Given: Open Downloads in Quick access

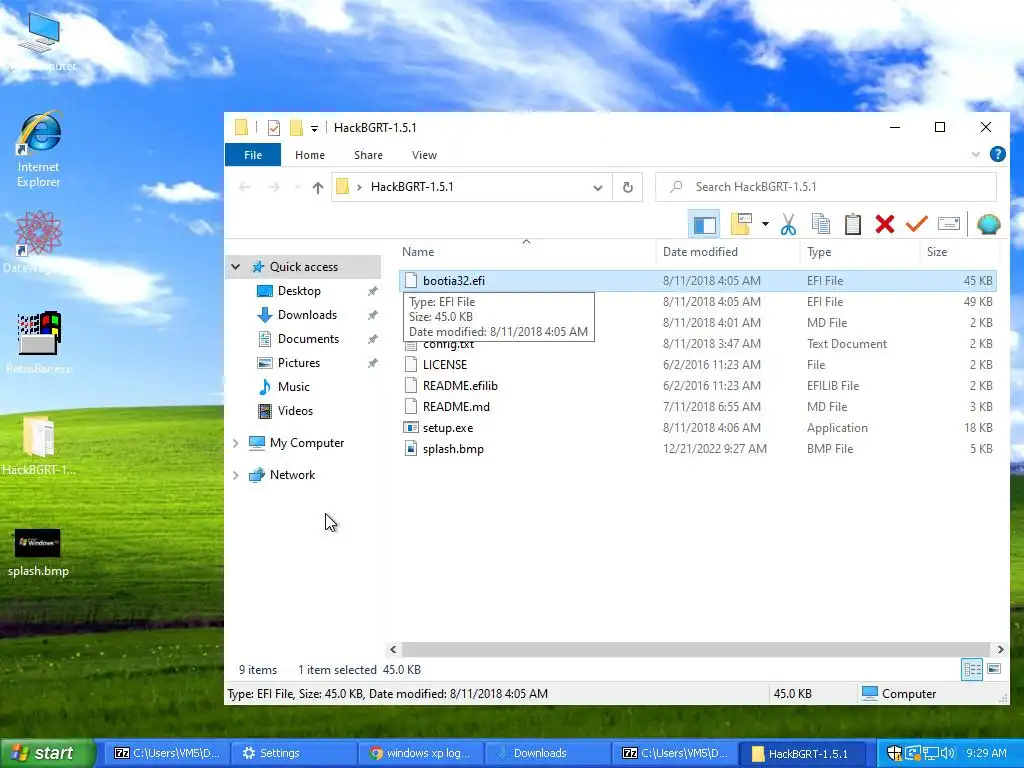Looking at the screenshot, I should tap(307, 315).
